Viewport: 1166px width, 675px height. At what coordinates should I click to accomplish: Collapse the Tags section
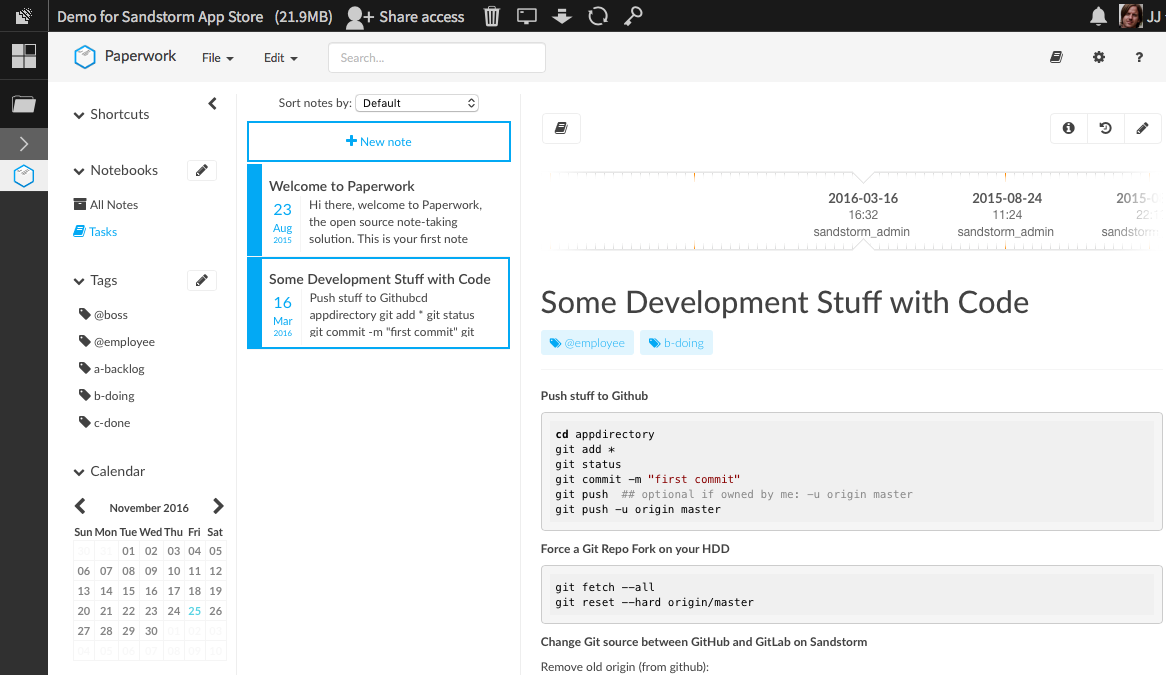pyautogui.click(x=79, y=281)
